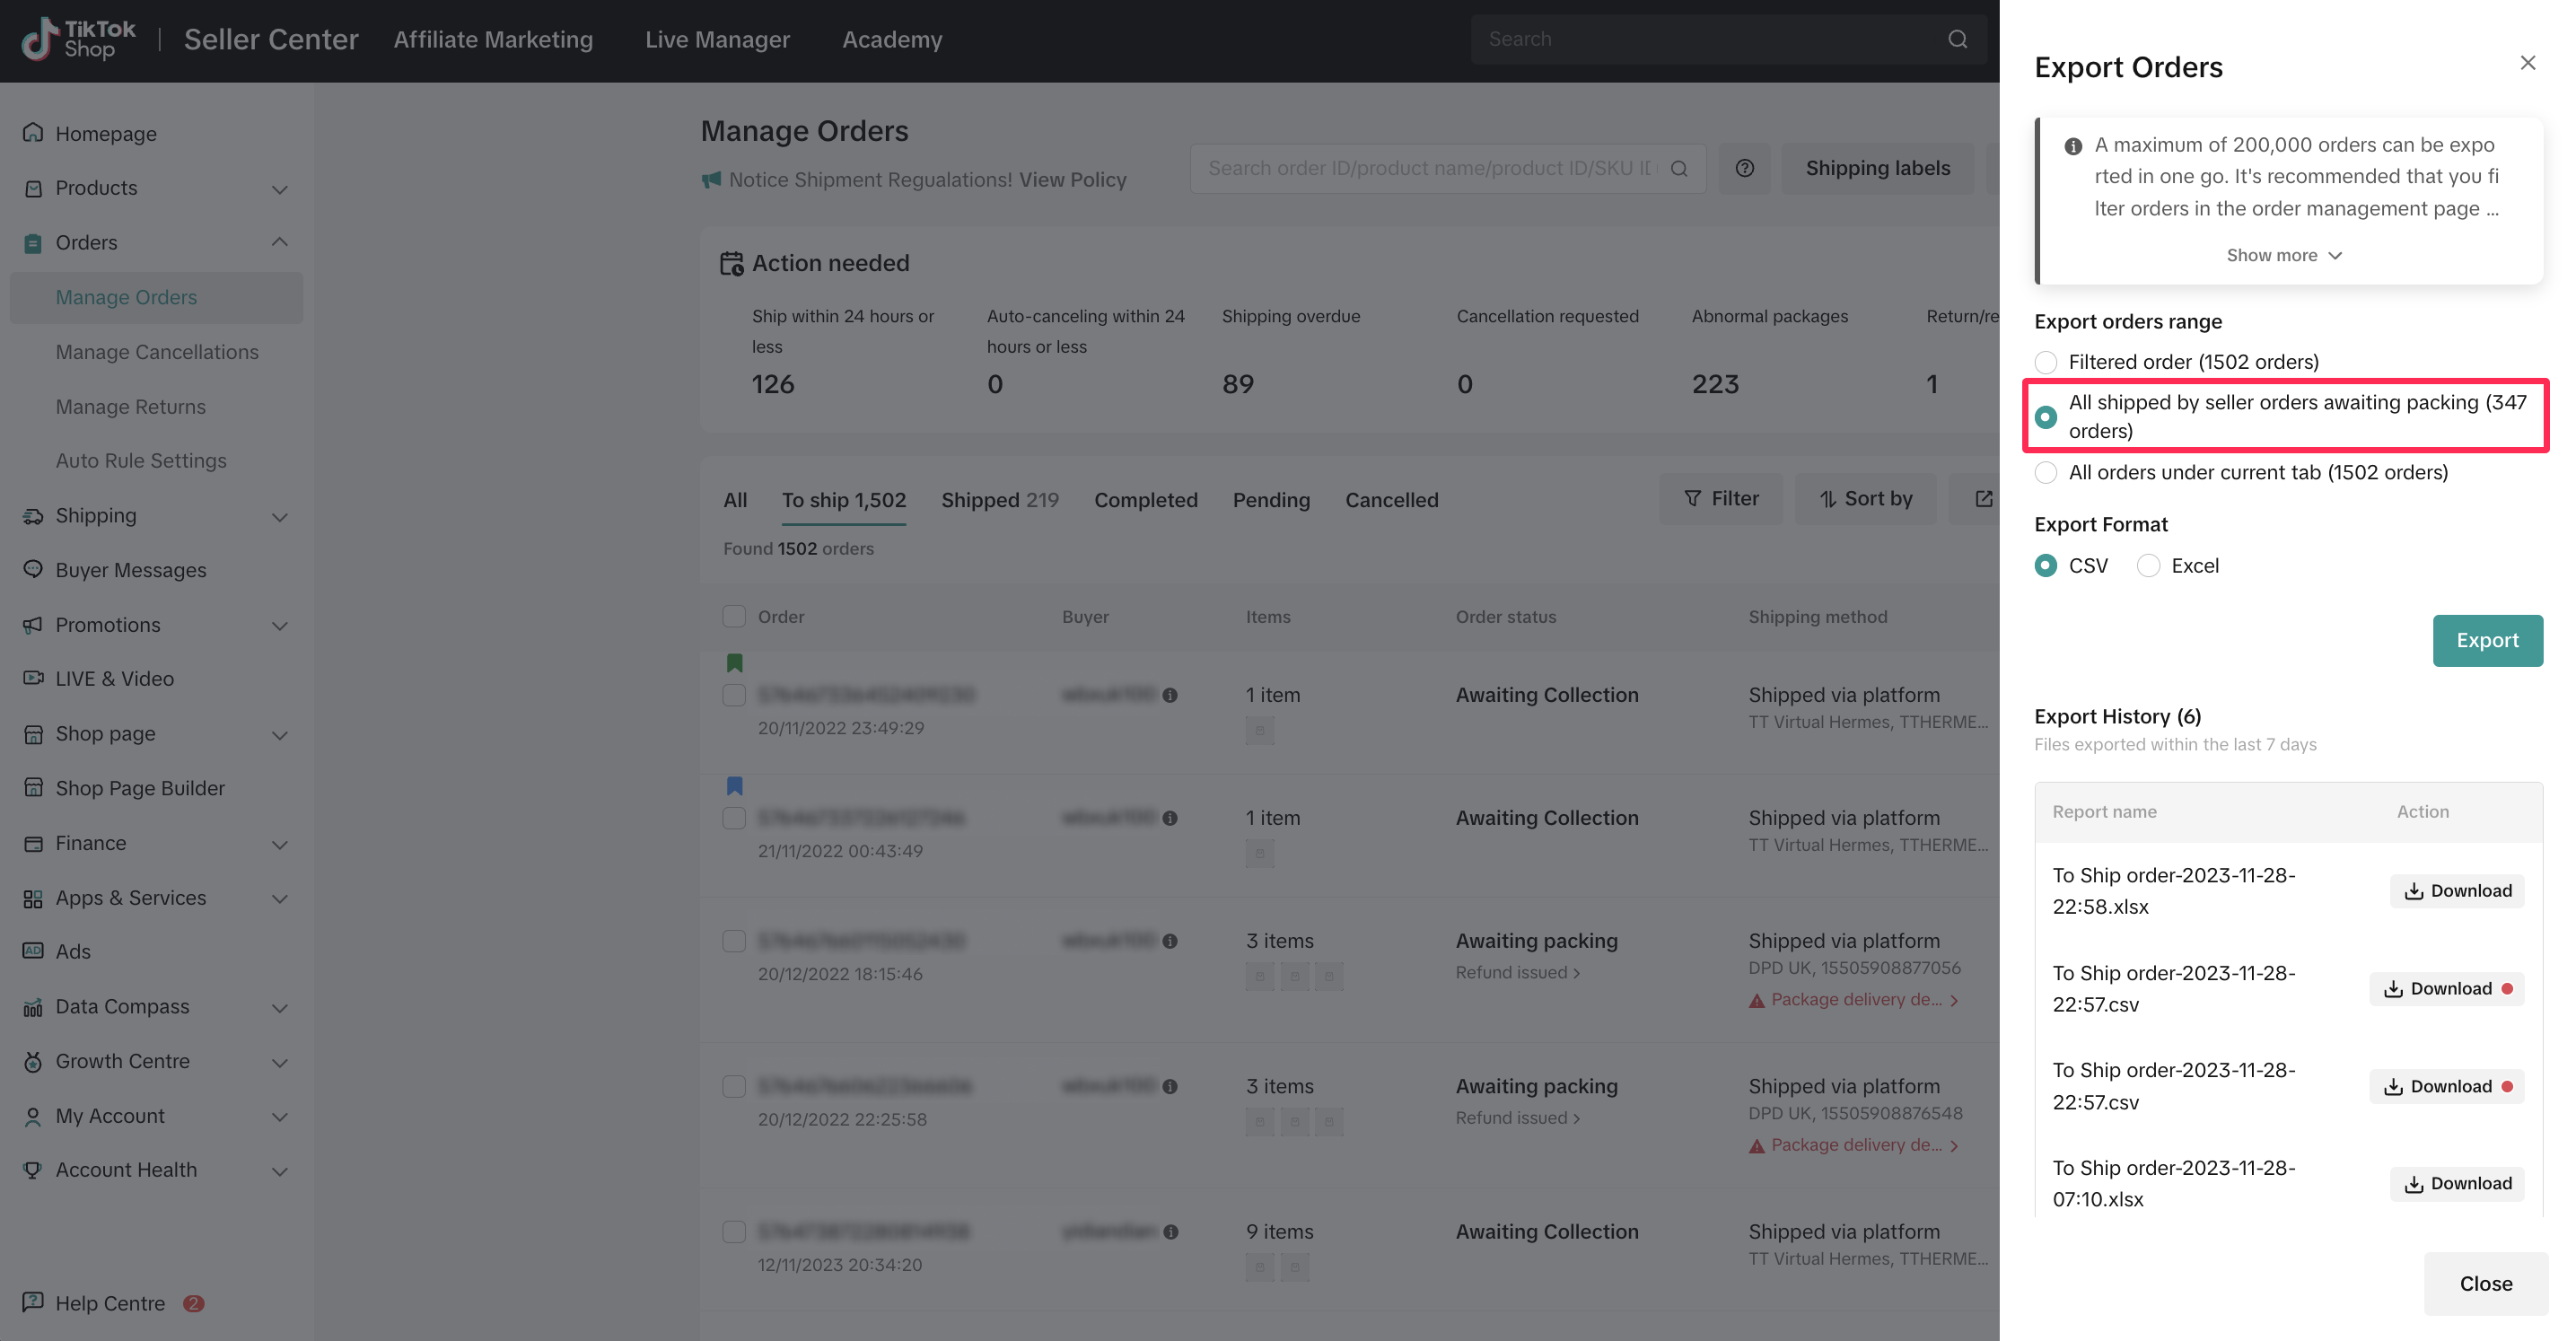
Task: Click the search magnifier icon in top bar
Action: pyautogui.click(x=1957, y=39)
